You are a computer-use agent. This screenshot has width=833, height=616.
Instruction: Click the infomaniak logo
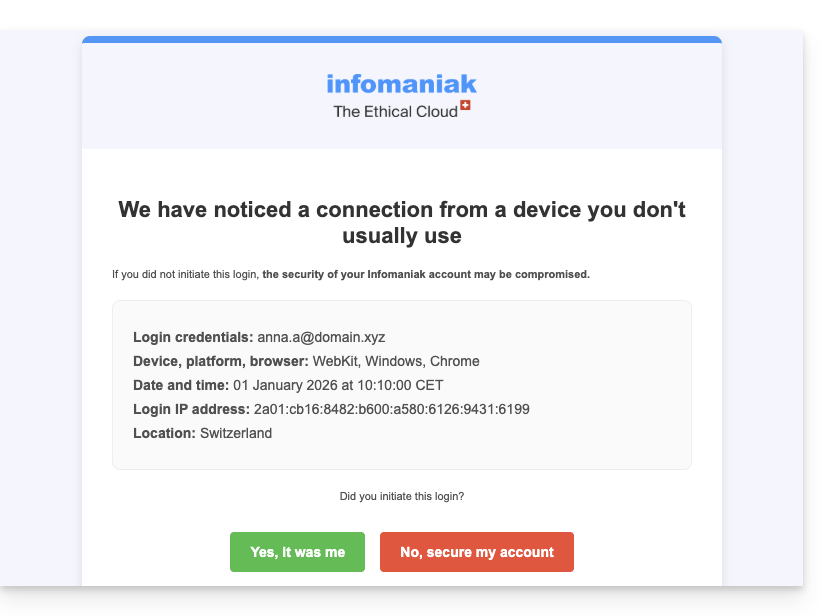pyautogui.click(x=401, y=84)
